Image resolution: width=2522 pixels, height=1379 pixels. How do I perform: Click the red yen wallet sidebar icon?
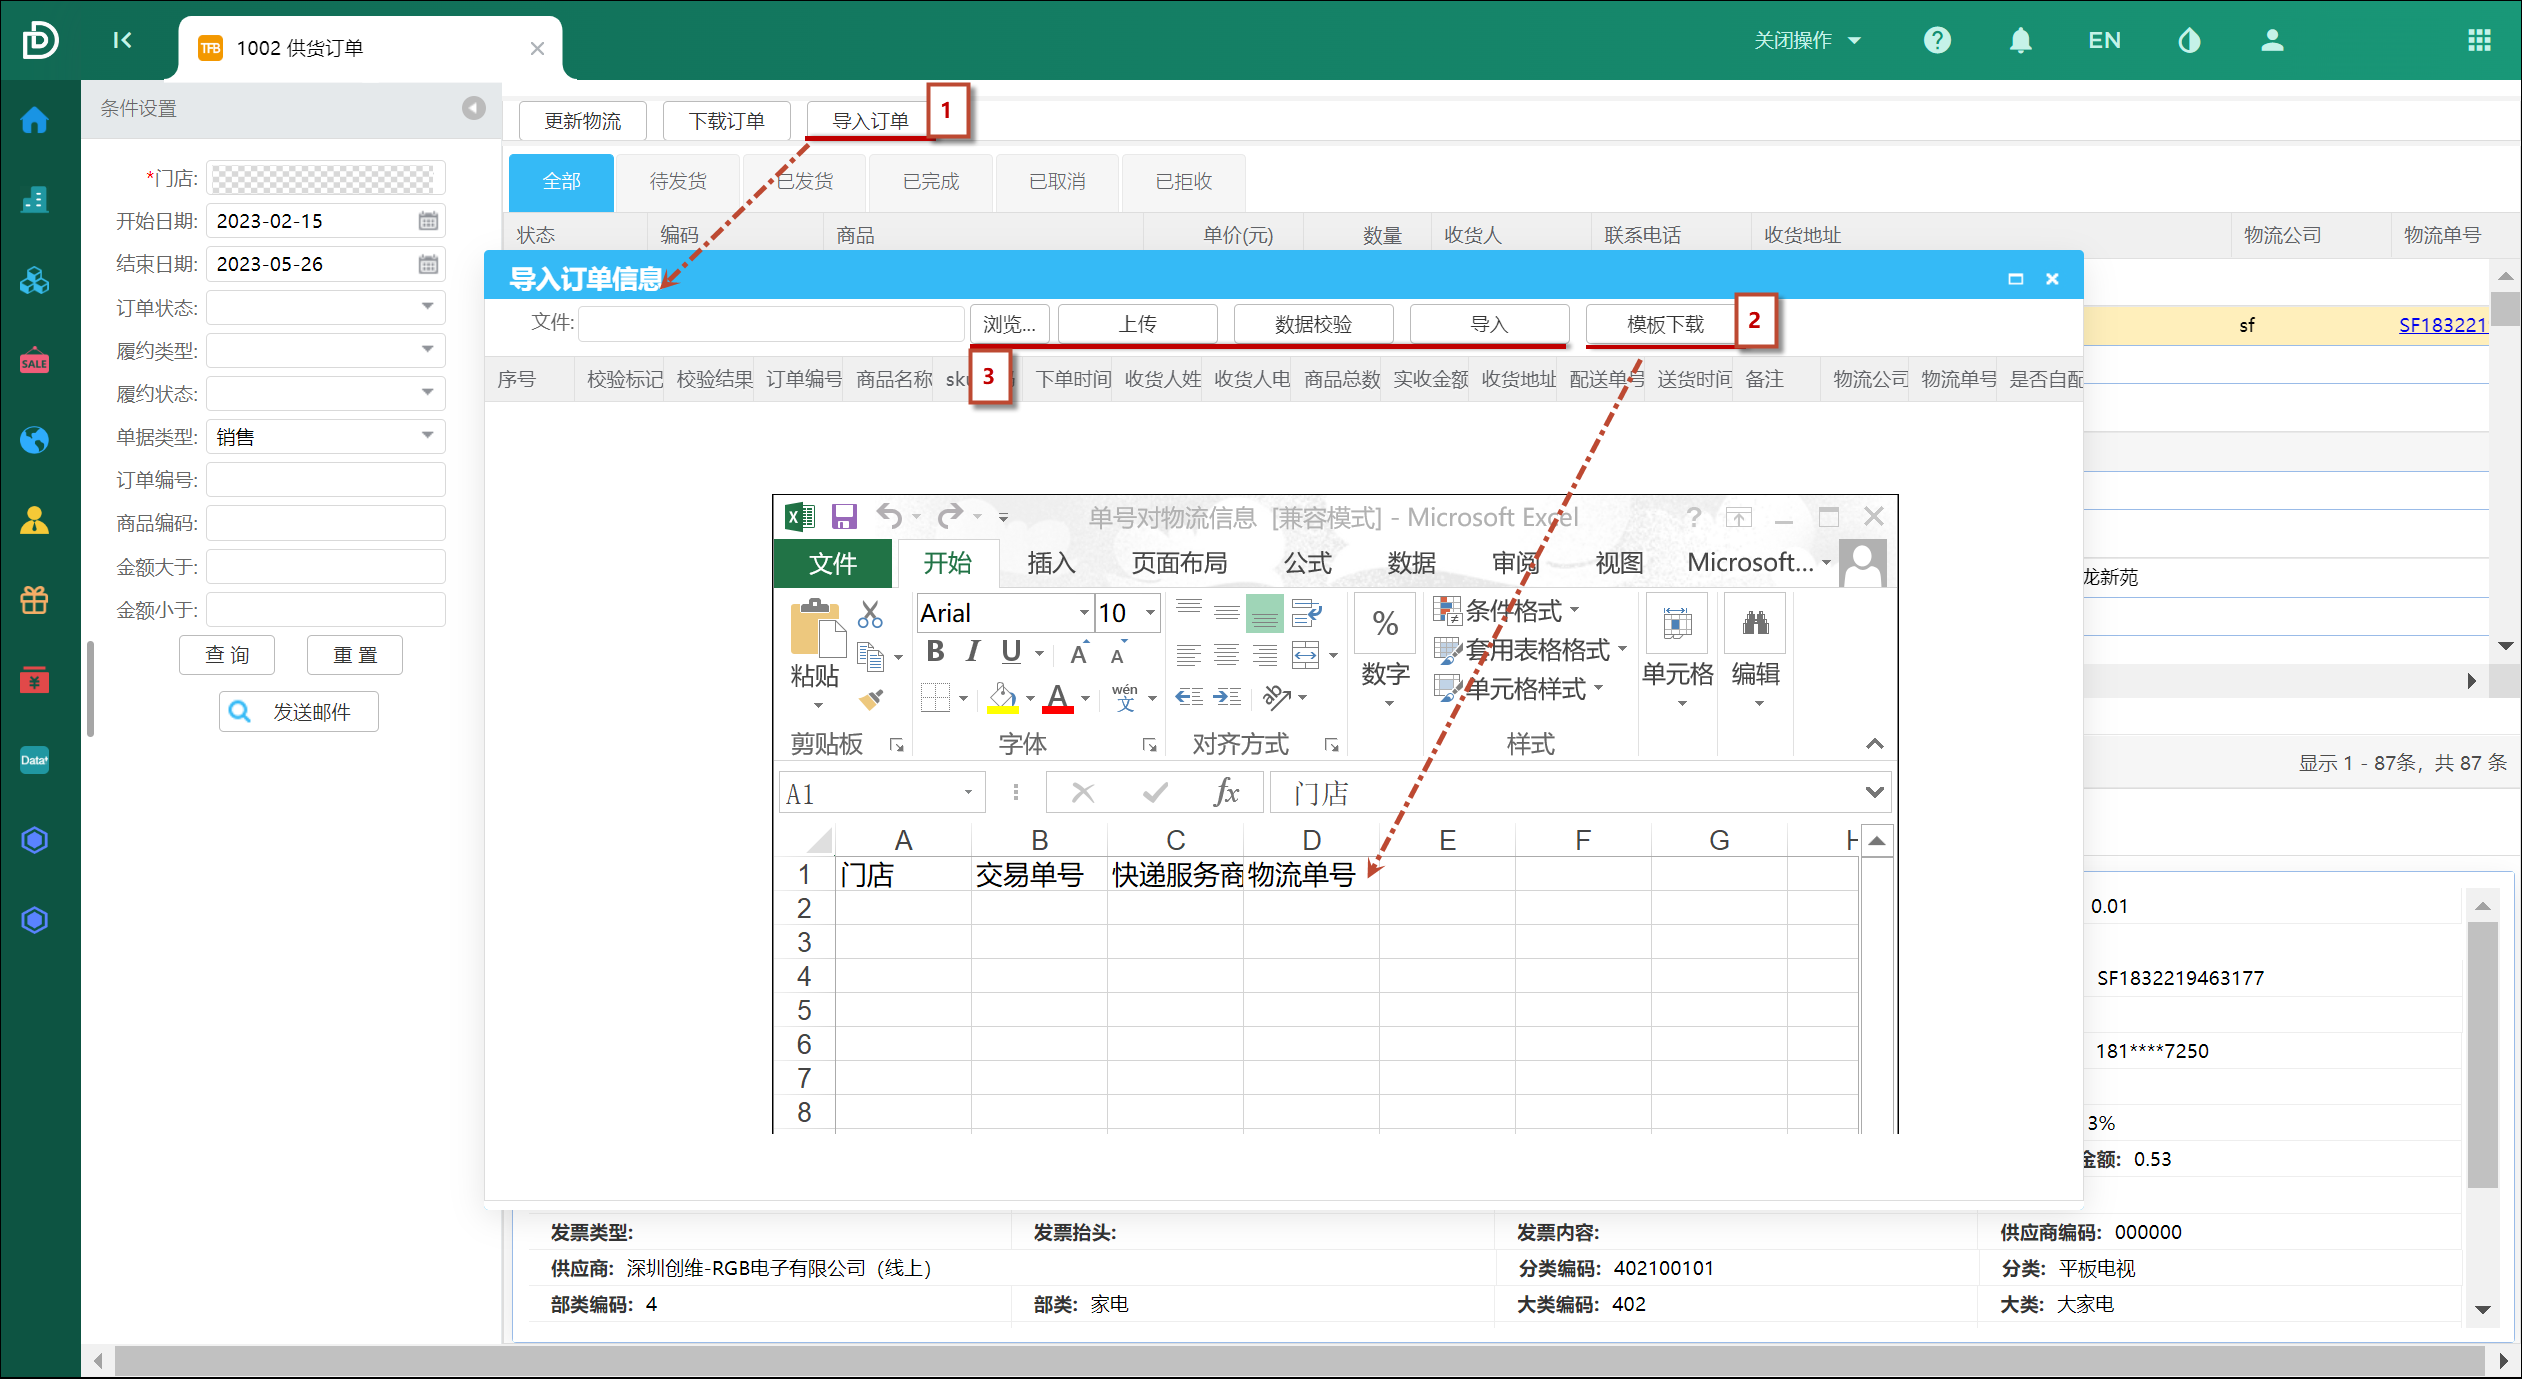pos(35,680)
